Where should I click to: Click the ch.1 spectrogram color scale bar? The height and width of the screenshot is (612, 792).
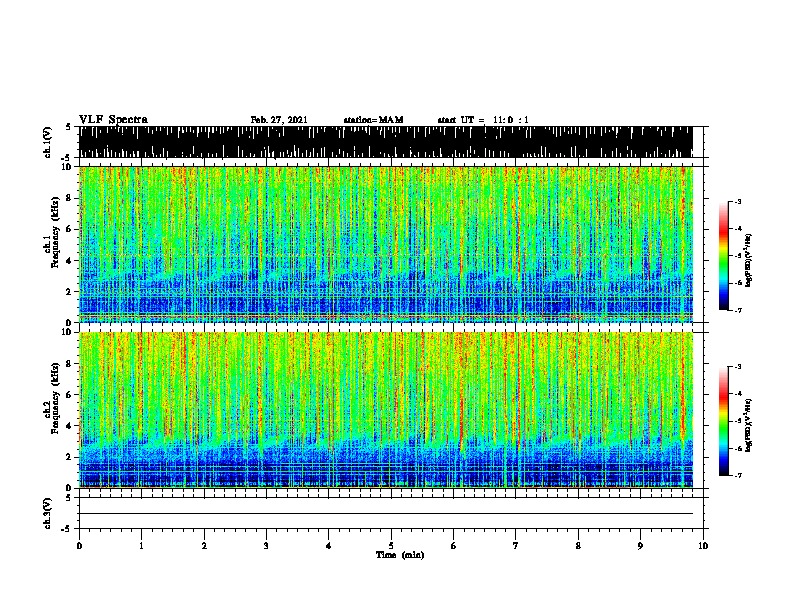(x=724, y=256)
